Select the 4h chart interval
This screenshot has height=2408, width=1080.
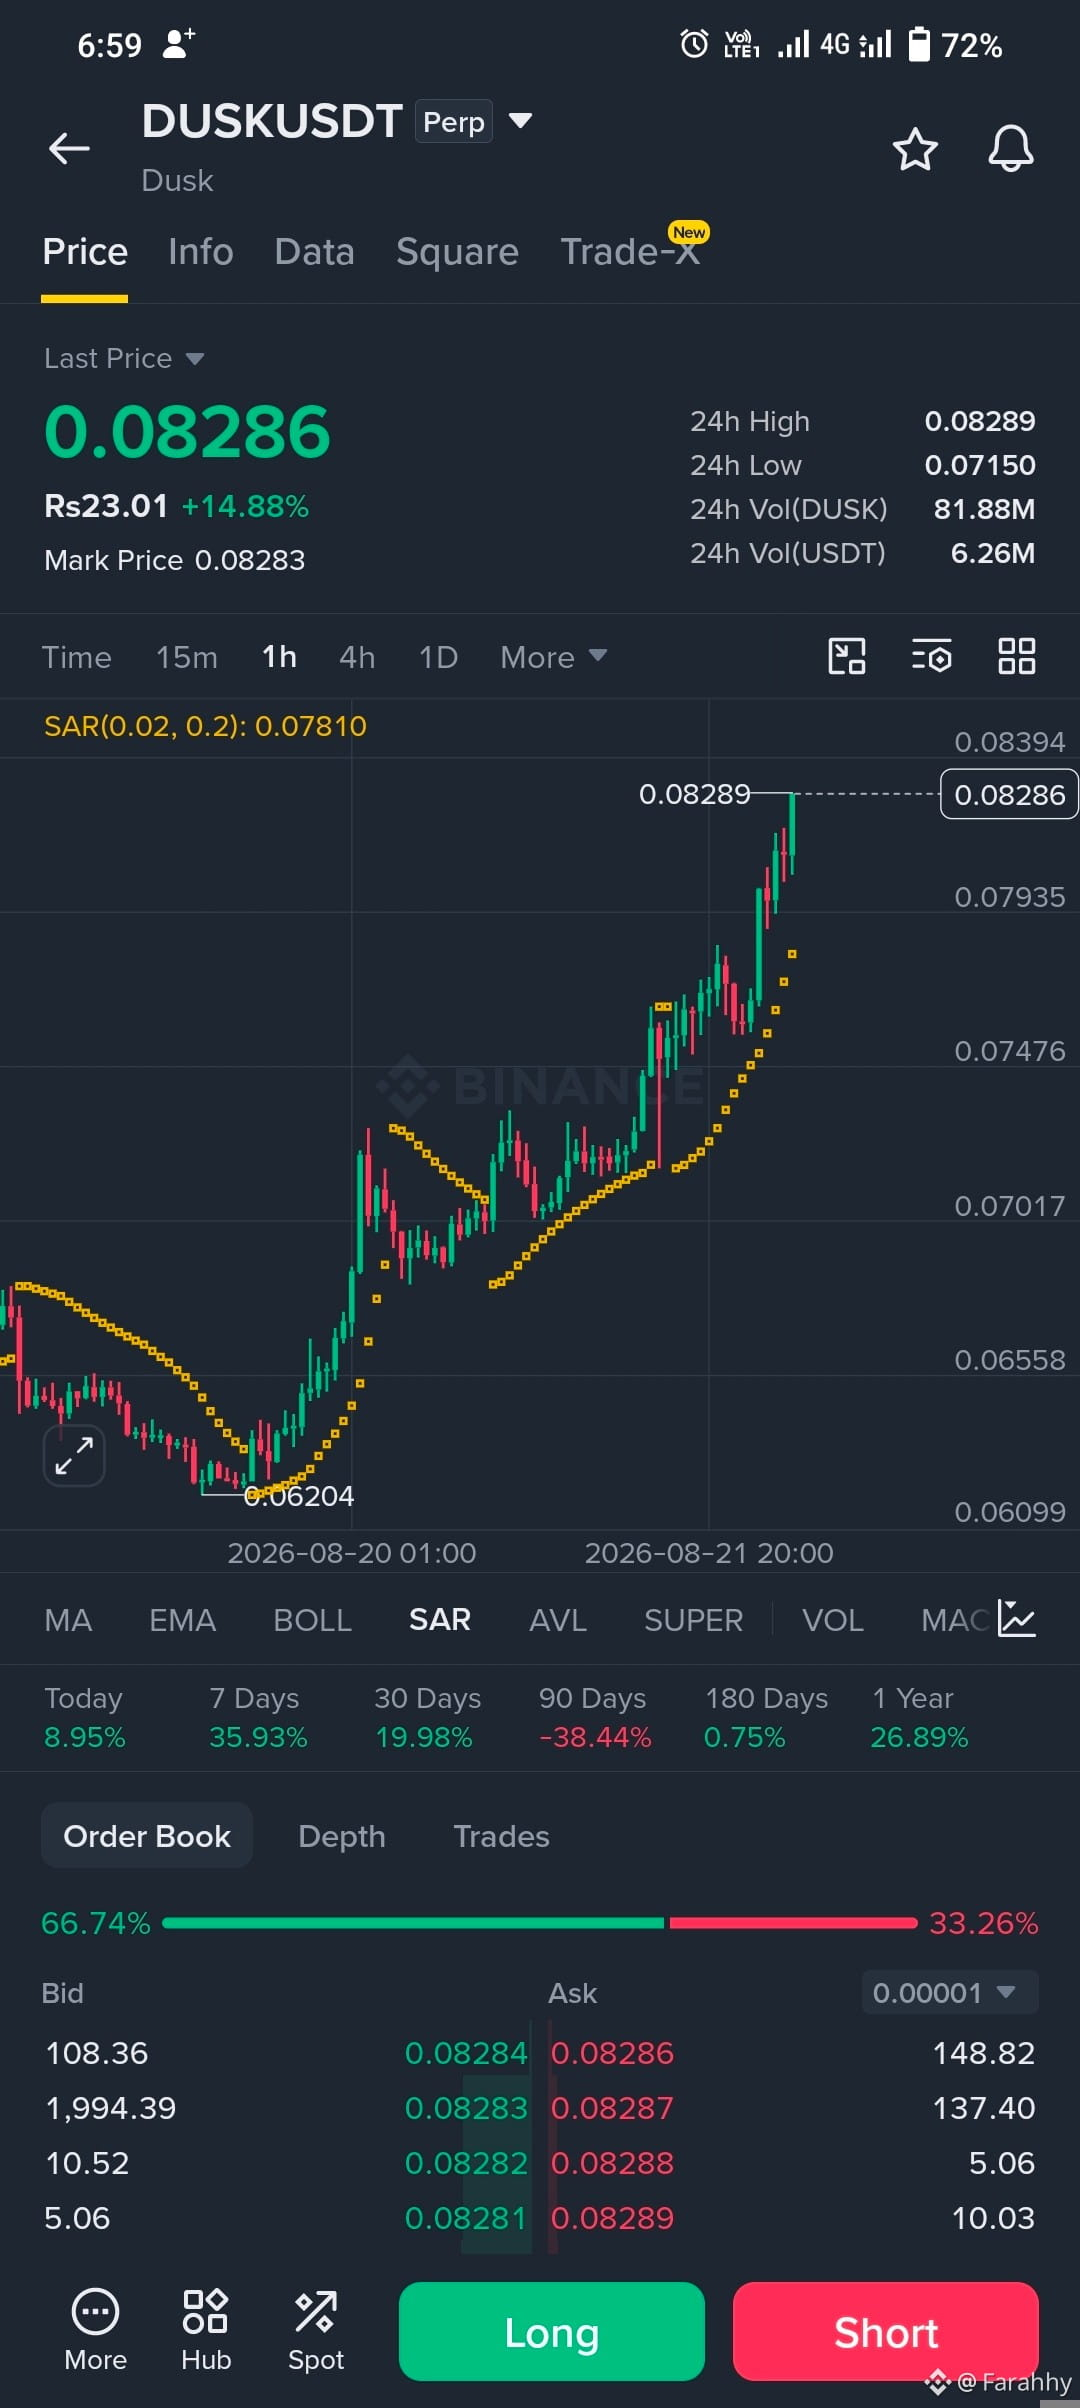pos(357,657)
